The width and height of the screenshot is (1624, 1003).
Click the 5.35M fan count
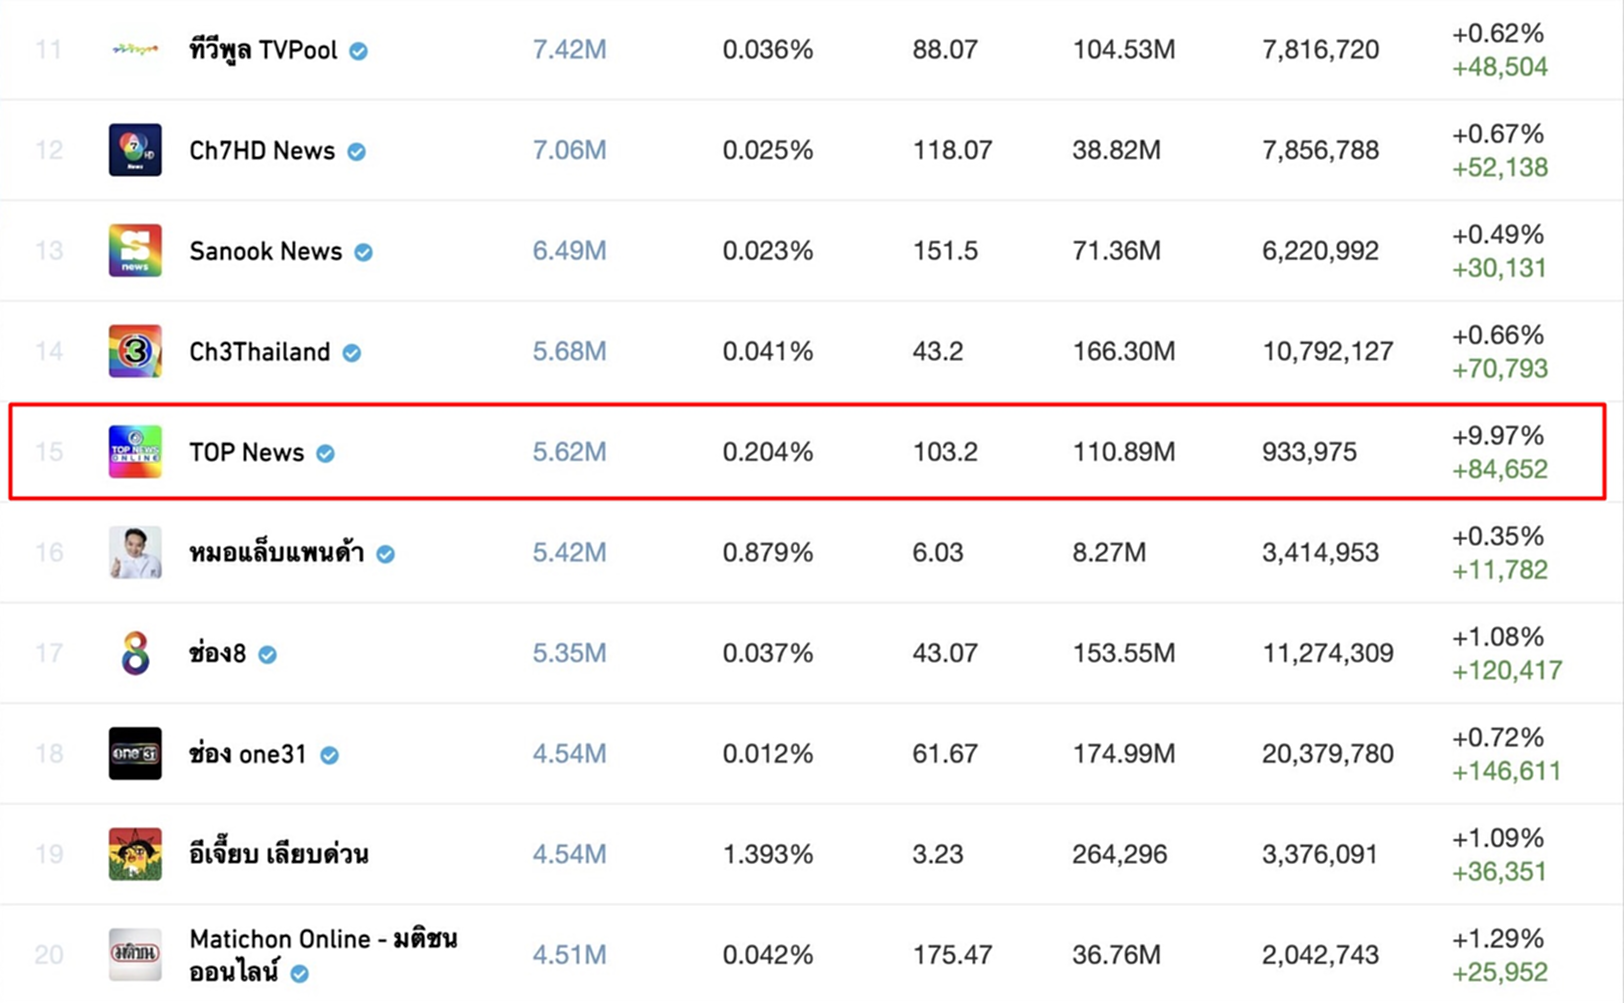point(569,653)
